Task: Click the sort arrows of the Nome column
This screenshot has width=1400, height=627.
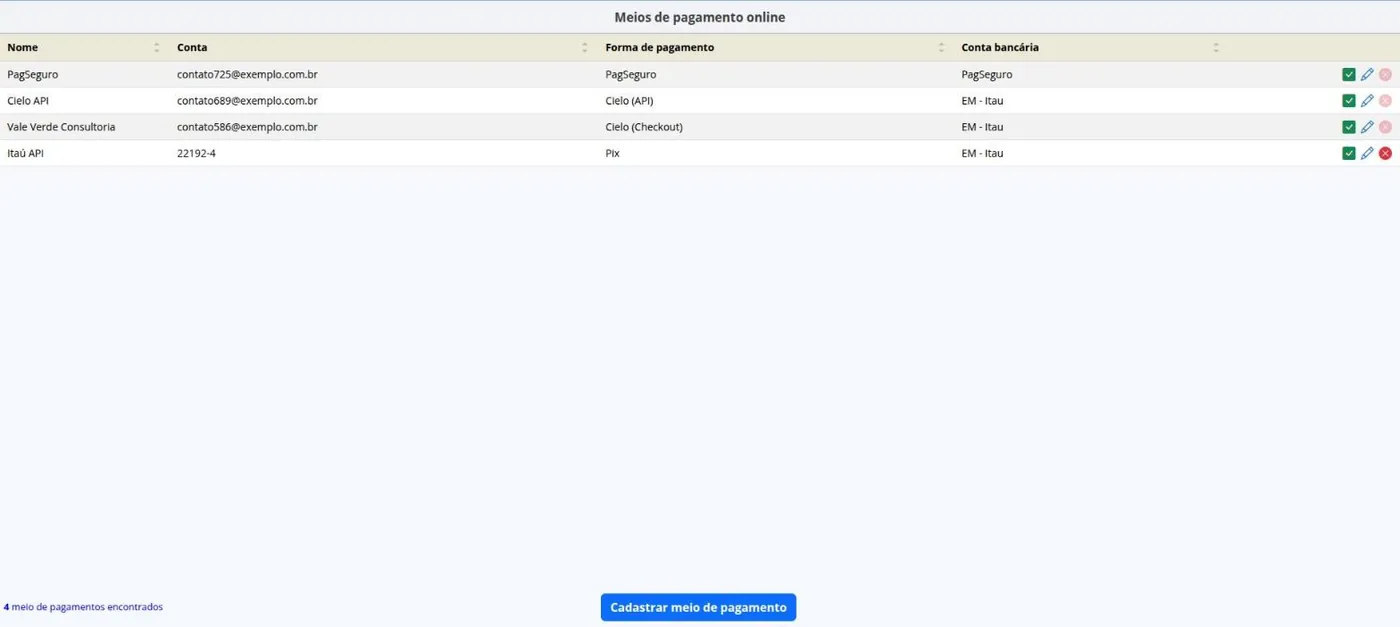Action: [157, 47]
